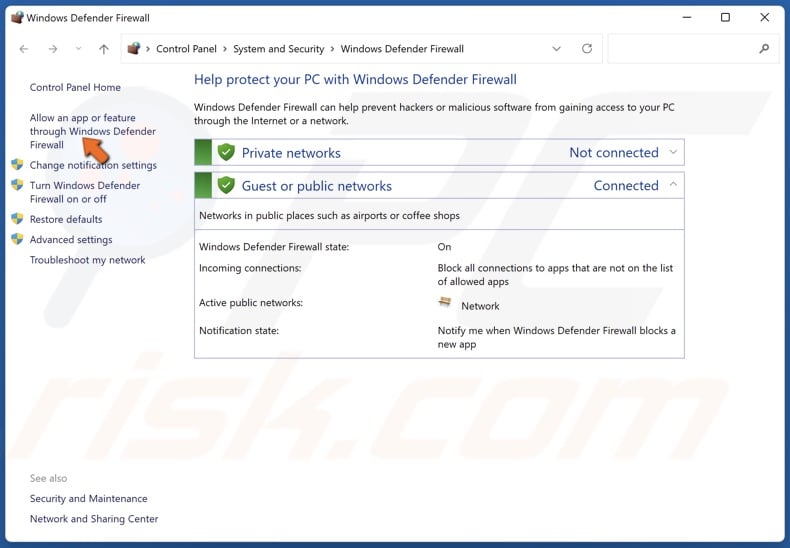Viewport: 790px width, 548px height.
Task: Open Allow an app or feature link
Action: pos(93,131)
